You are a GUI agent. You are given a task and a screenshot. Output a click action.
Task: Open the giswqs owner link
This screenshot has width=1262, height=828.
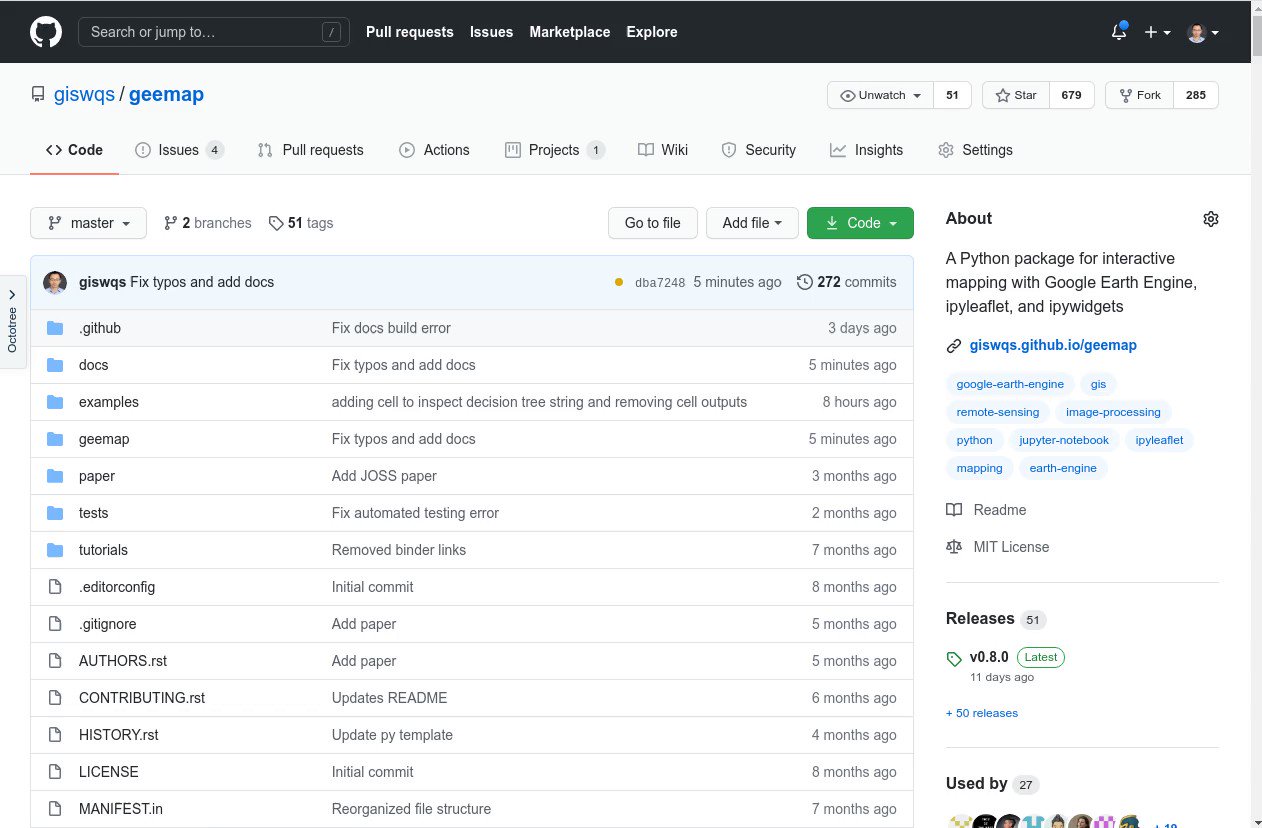(x=84, y=95)
